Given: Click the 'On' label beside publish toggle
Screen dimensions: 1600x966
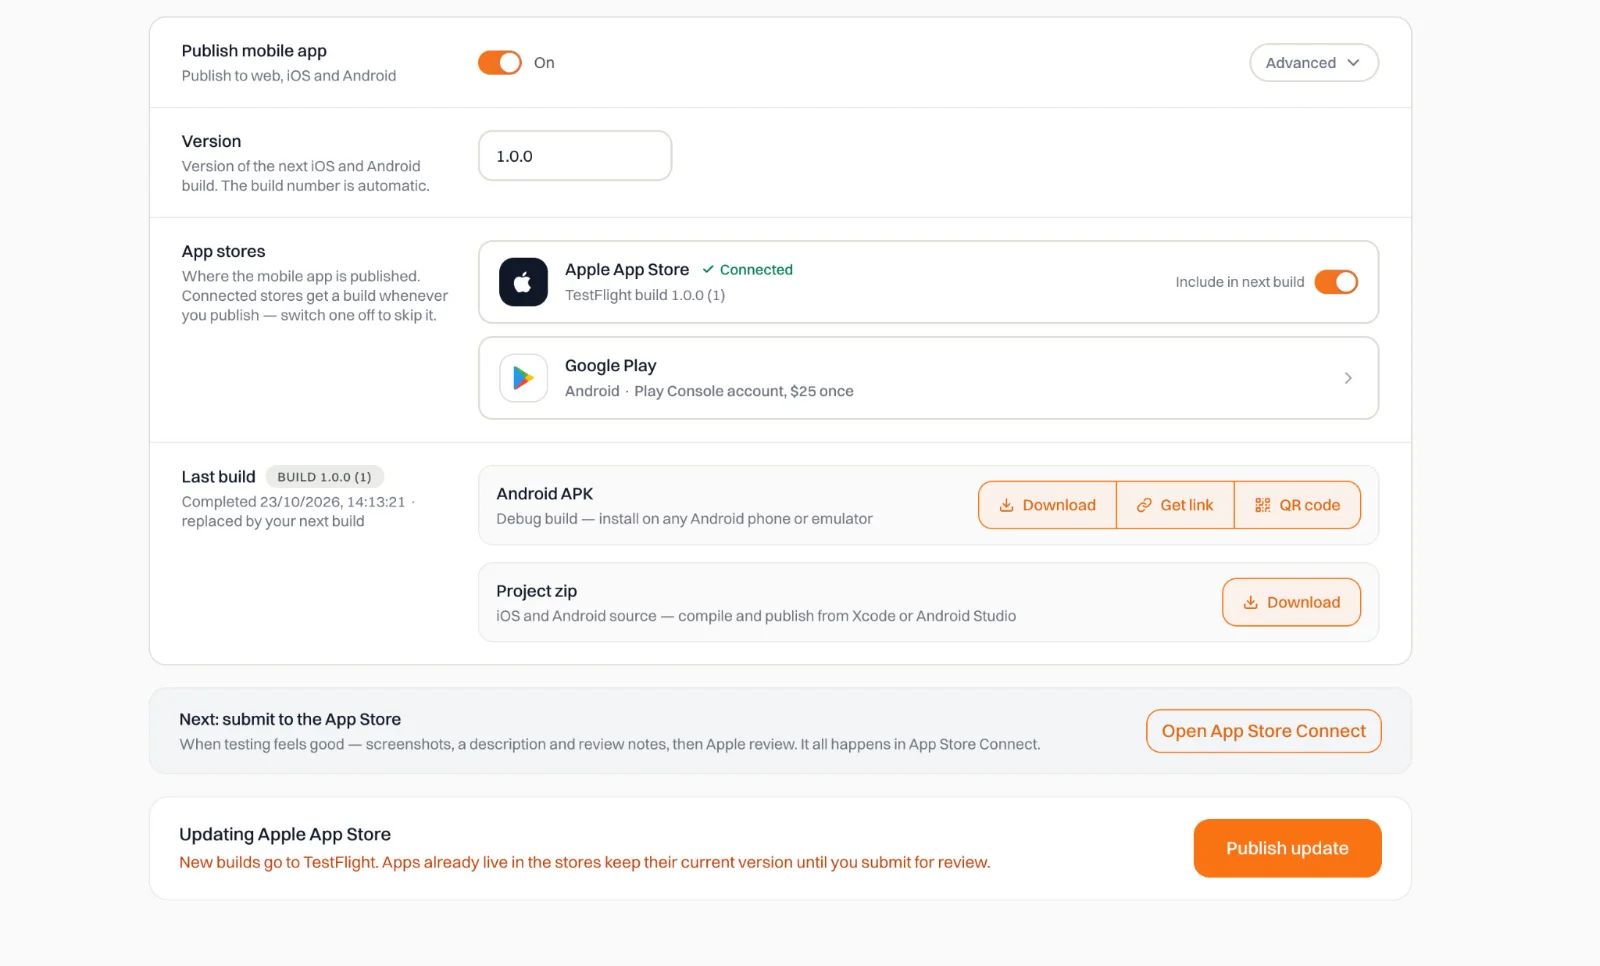Looking at the screenshot, I should pos(544,63).
